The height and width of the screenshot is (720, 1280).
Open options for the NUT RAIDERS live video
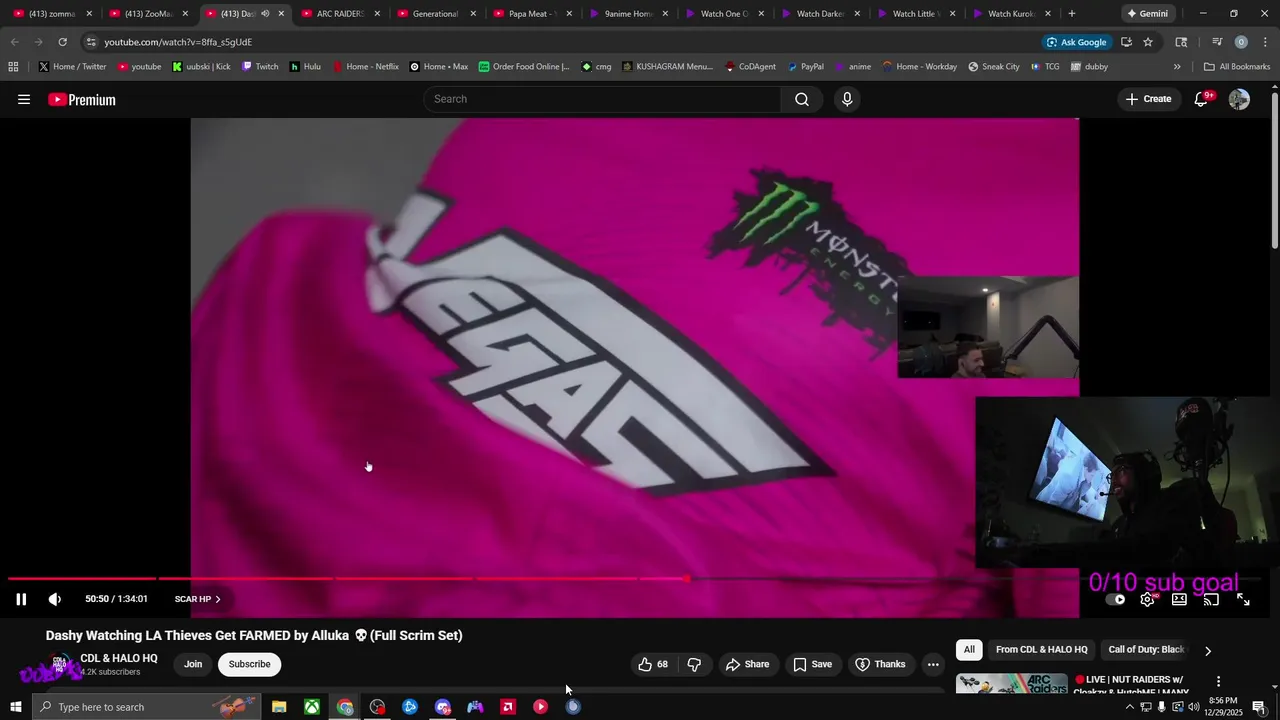(x=1218, y=681)
